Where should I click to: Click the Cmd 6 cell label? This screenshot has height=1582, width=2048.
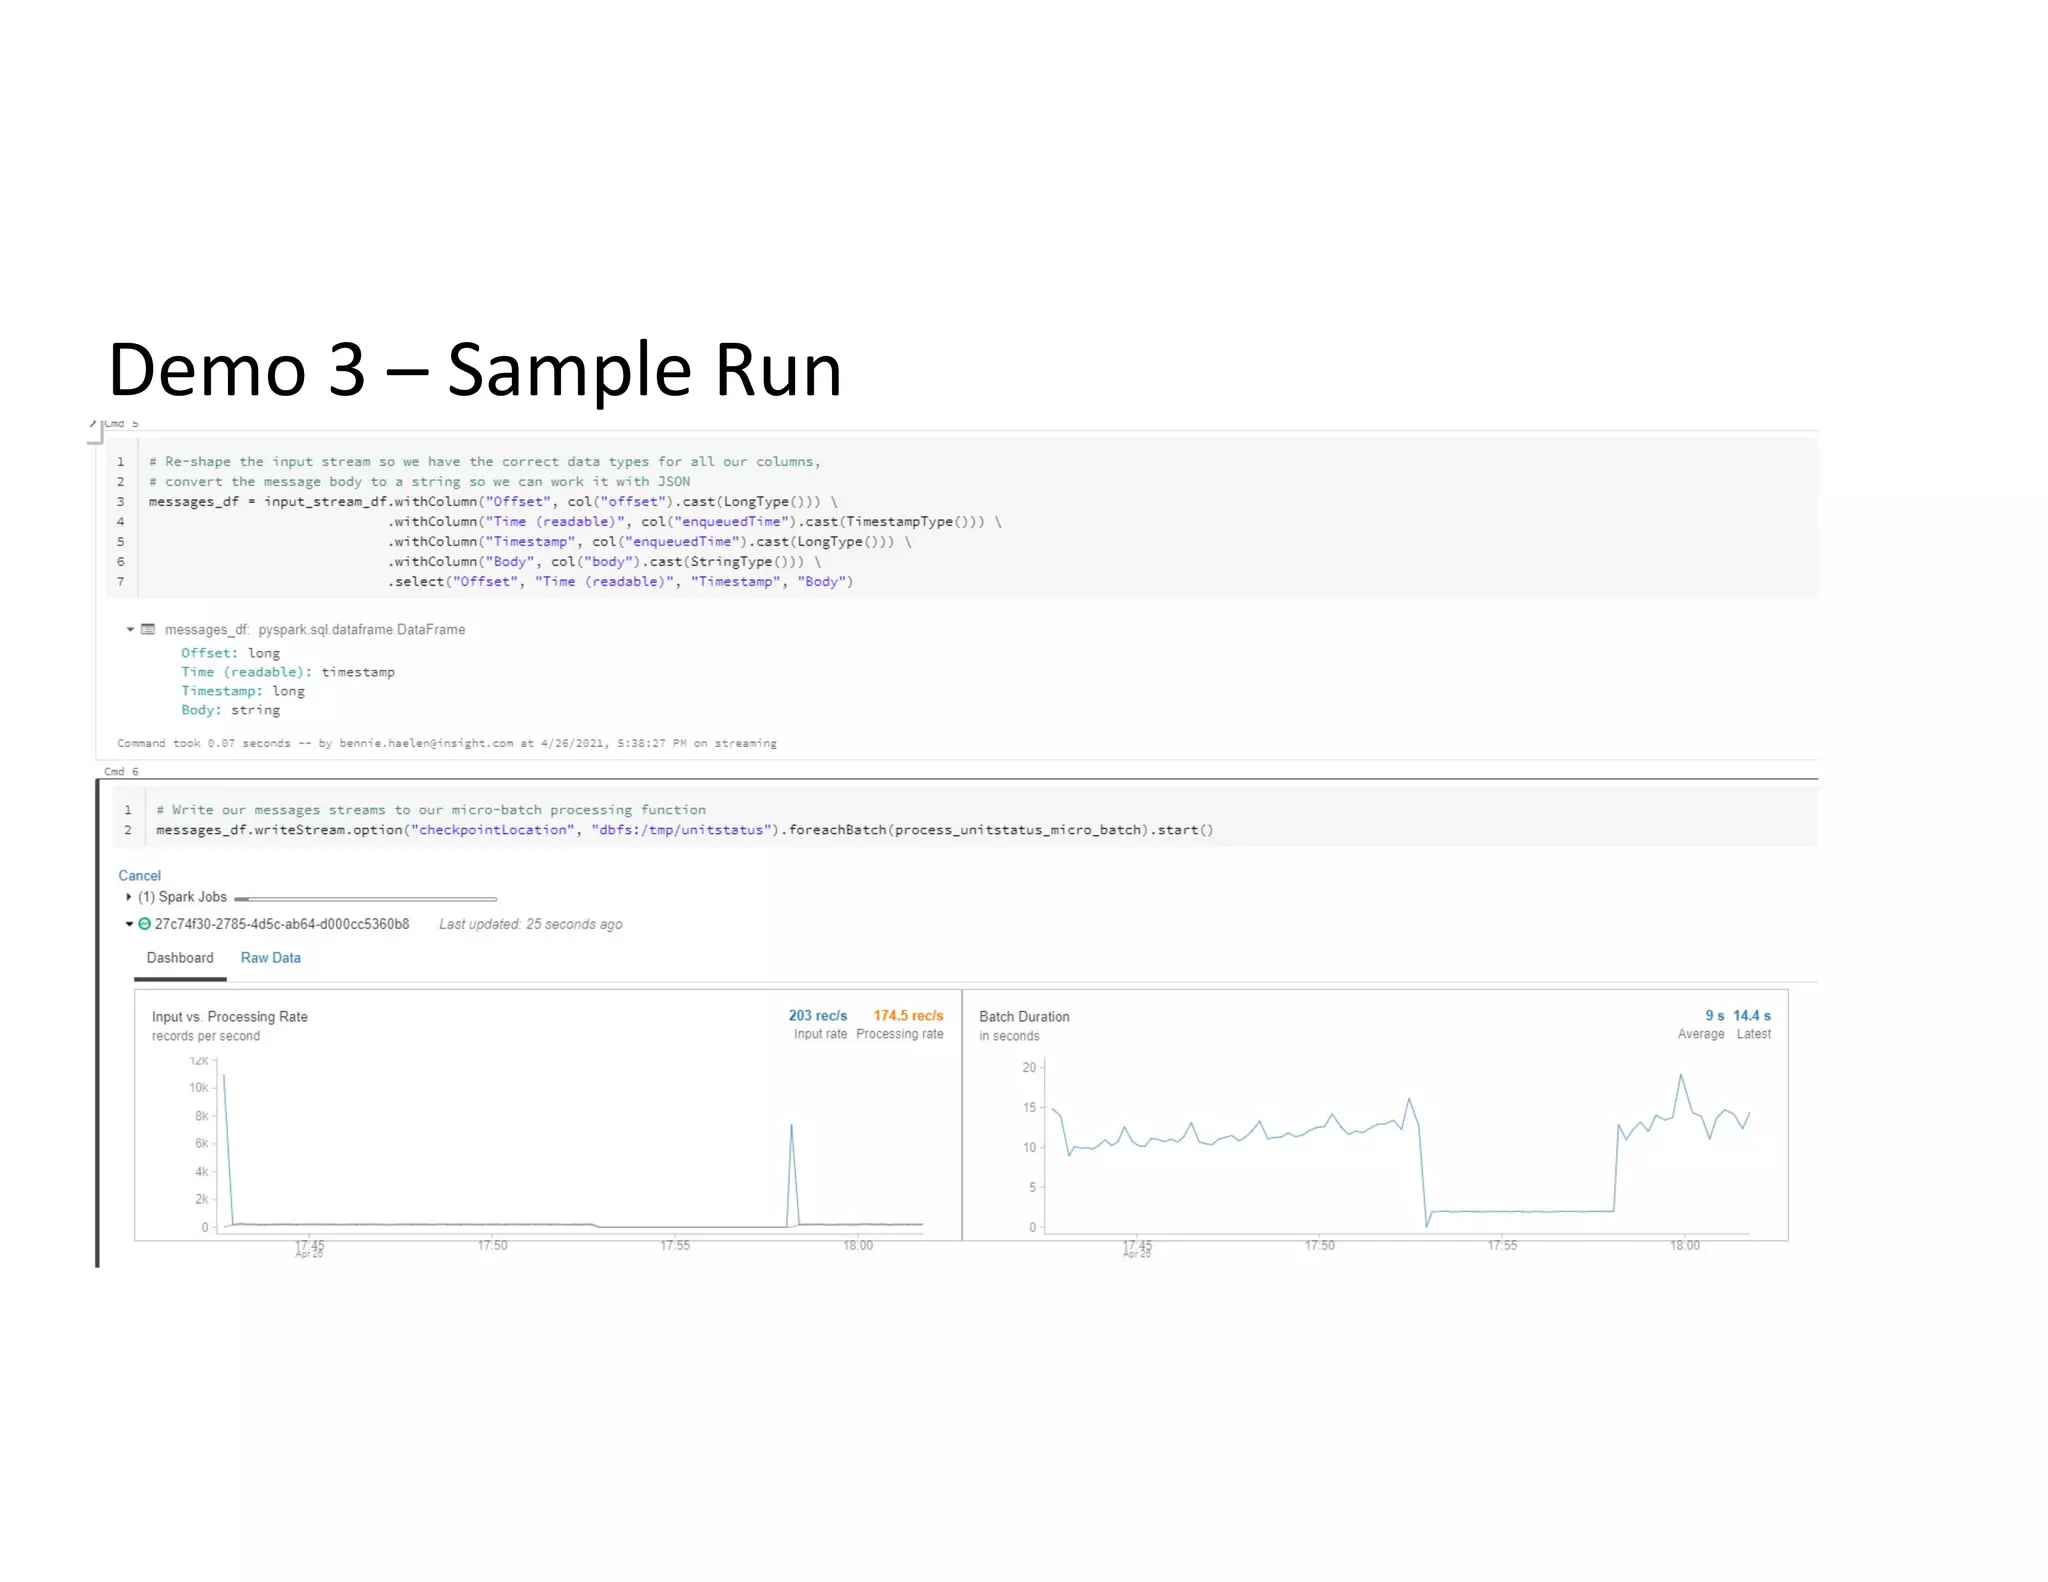tap(121, 771)
